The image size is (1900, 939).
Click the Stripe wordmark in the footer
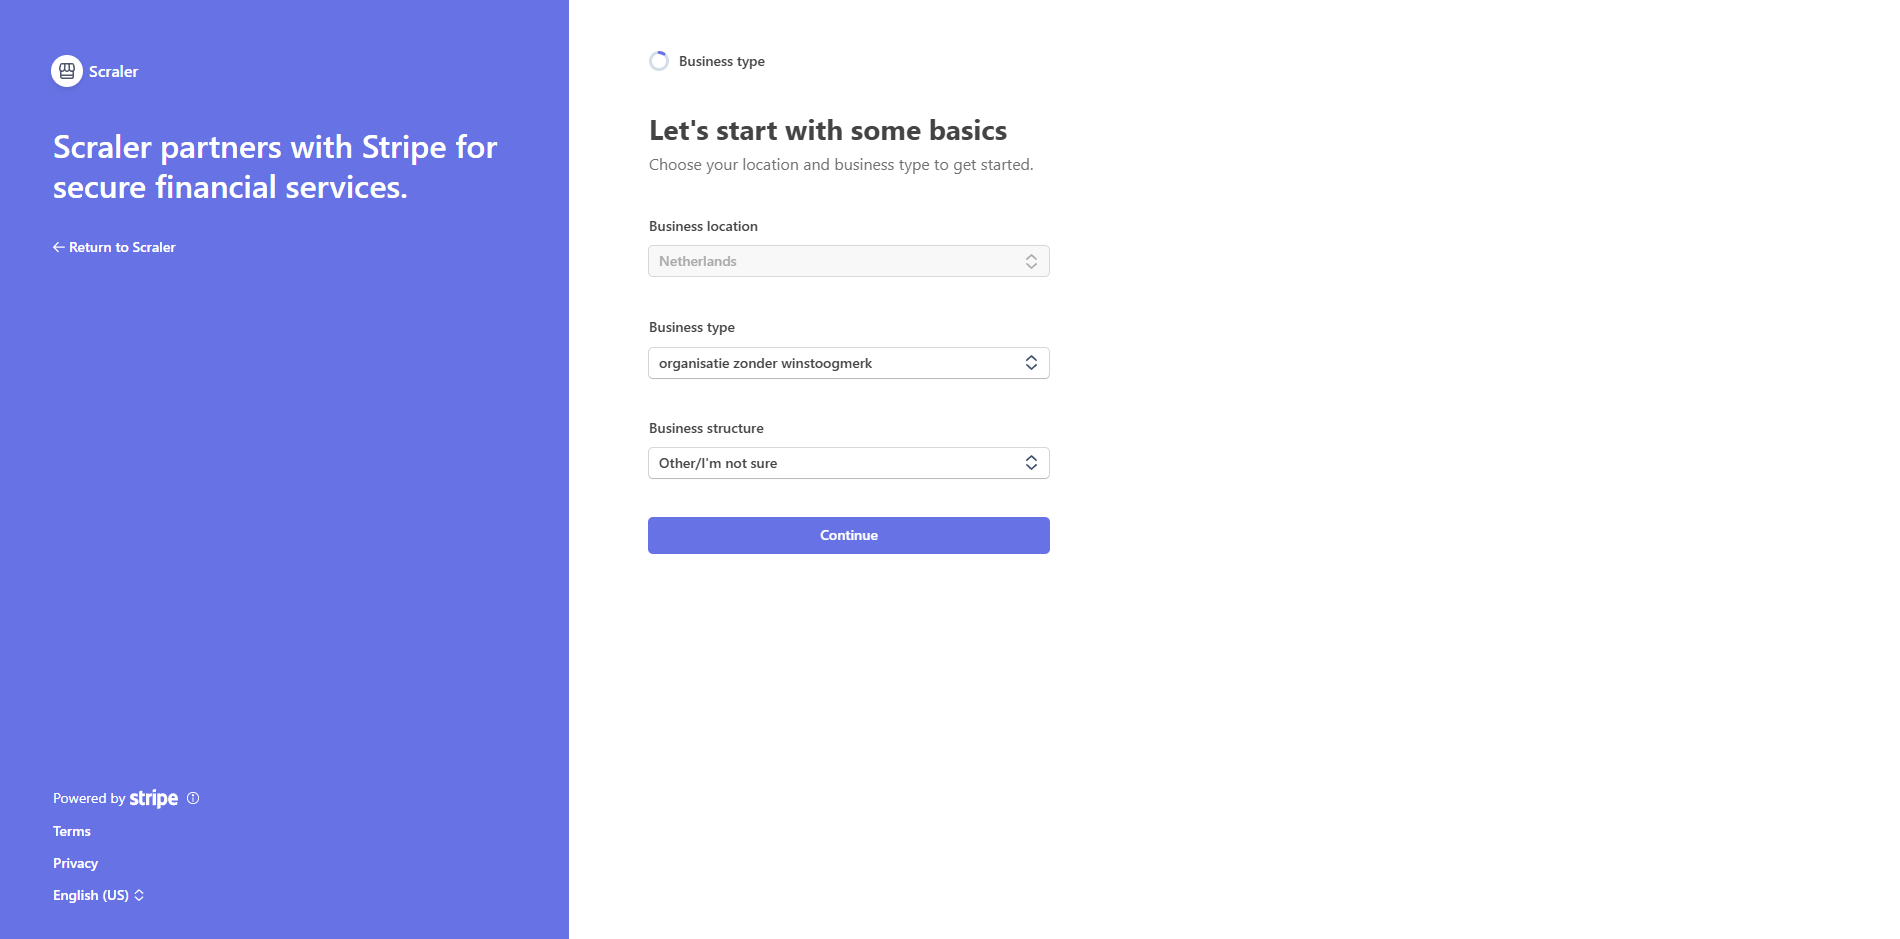(153, 798)
